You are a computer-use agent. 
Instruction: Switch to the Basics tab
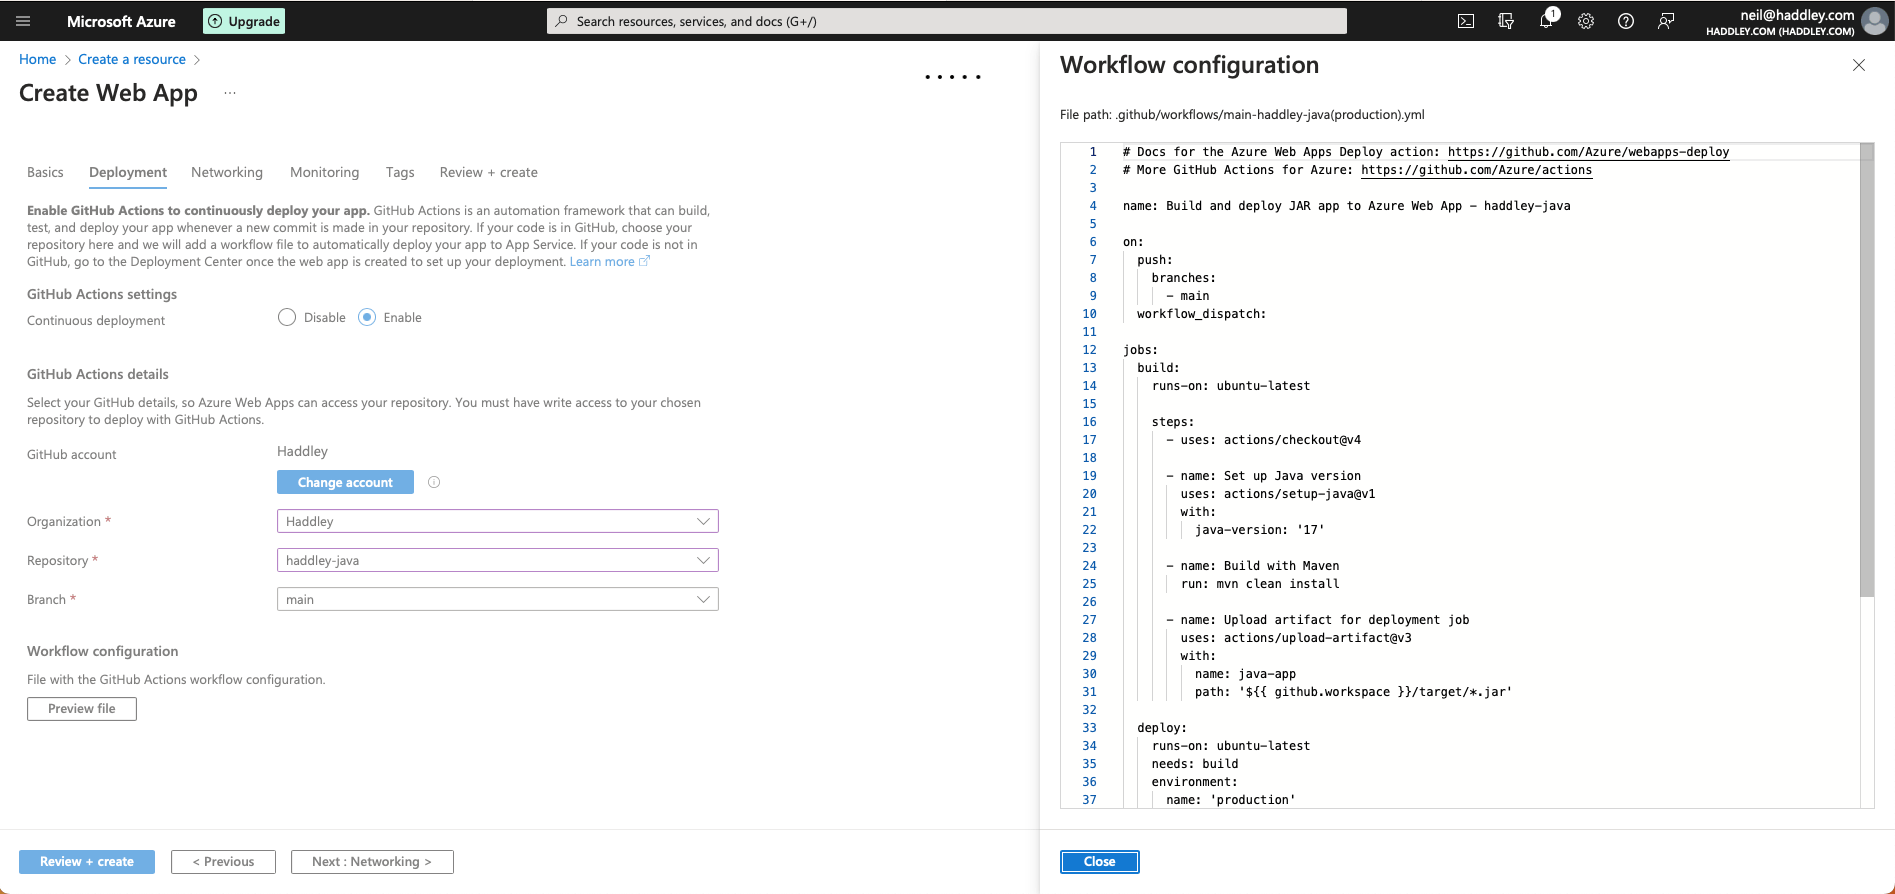[45, 172]
